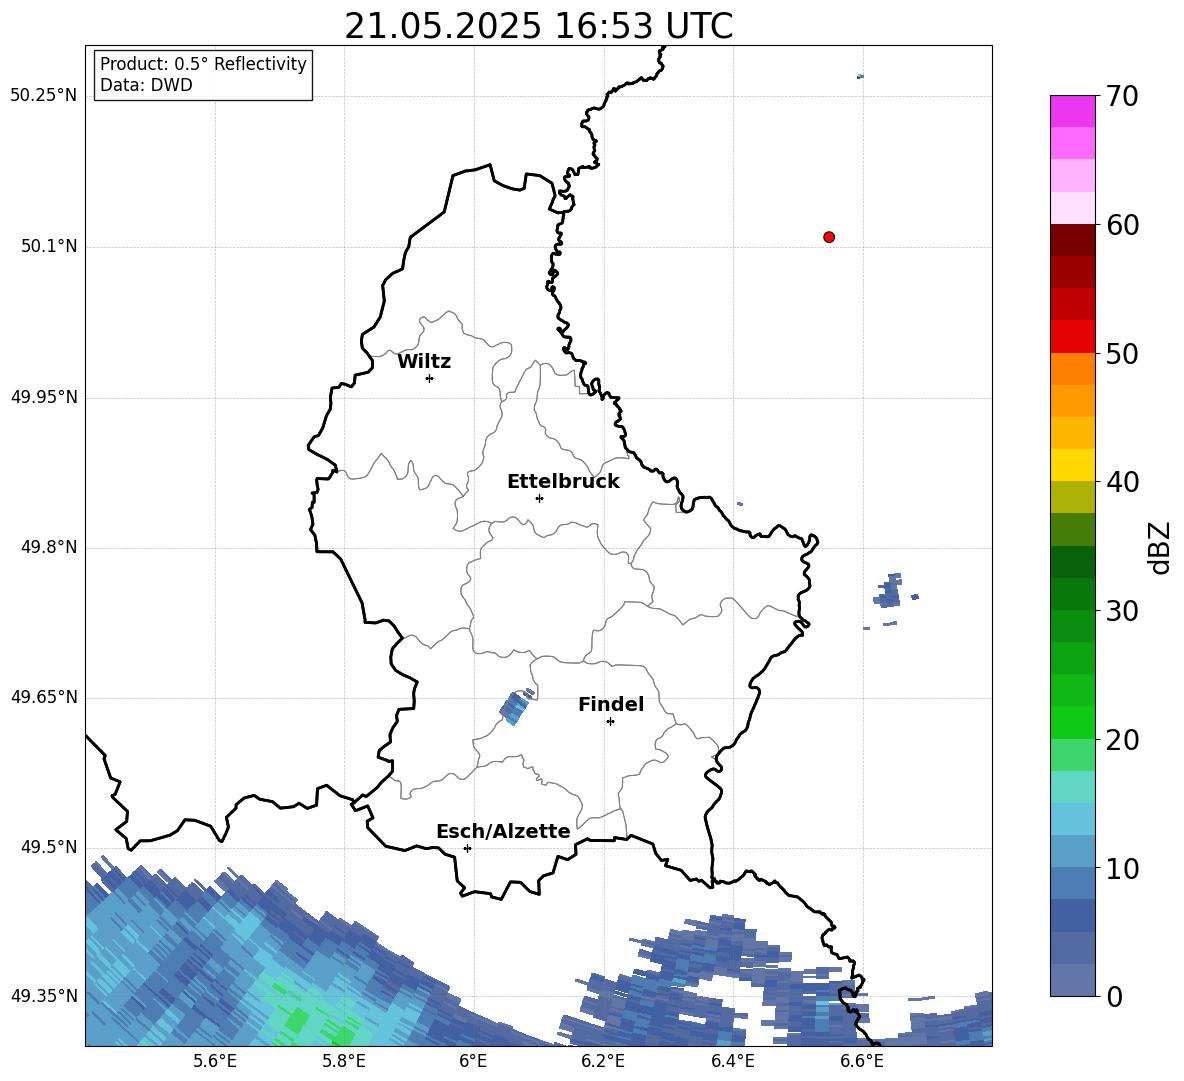
Task: Click the Findel location label
Action: point(611,704)
